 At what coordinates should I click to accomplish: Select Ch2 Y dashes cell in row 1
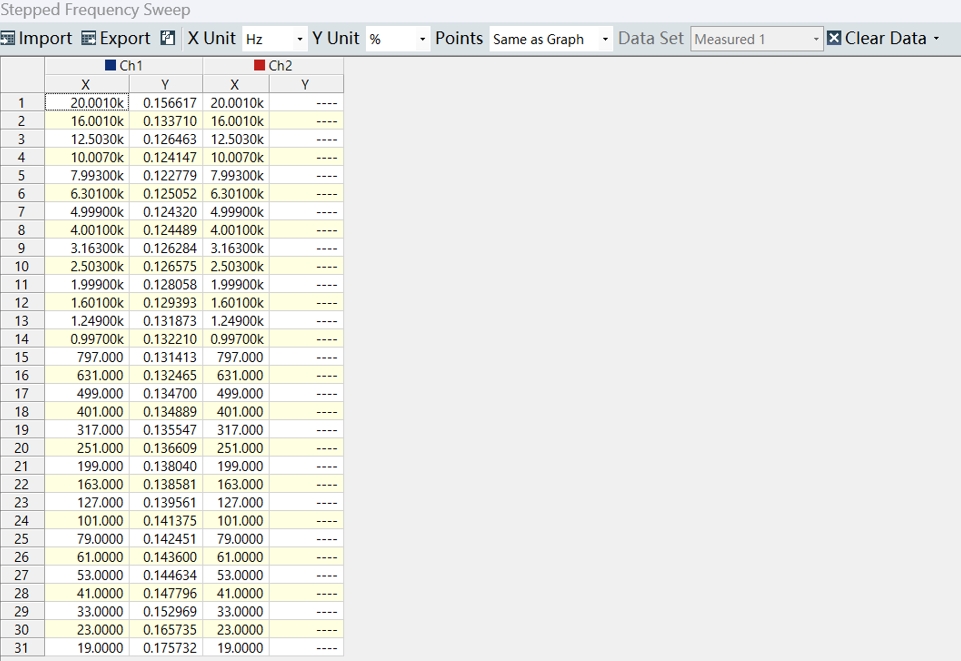pos(306,103)
